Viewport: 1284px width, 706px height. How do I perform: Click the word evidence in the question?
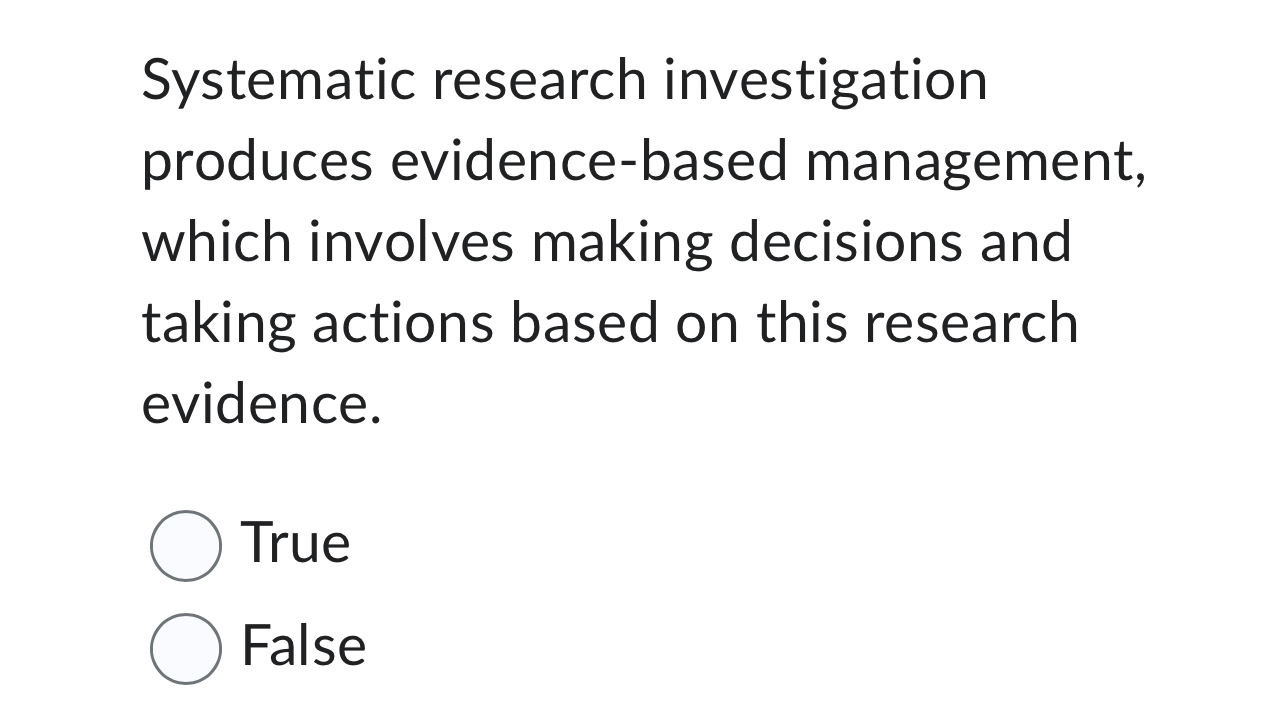pos(258,405)
